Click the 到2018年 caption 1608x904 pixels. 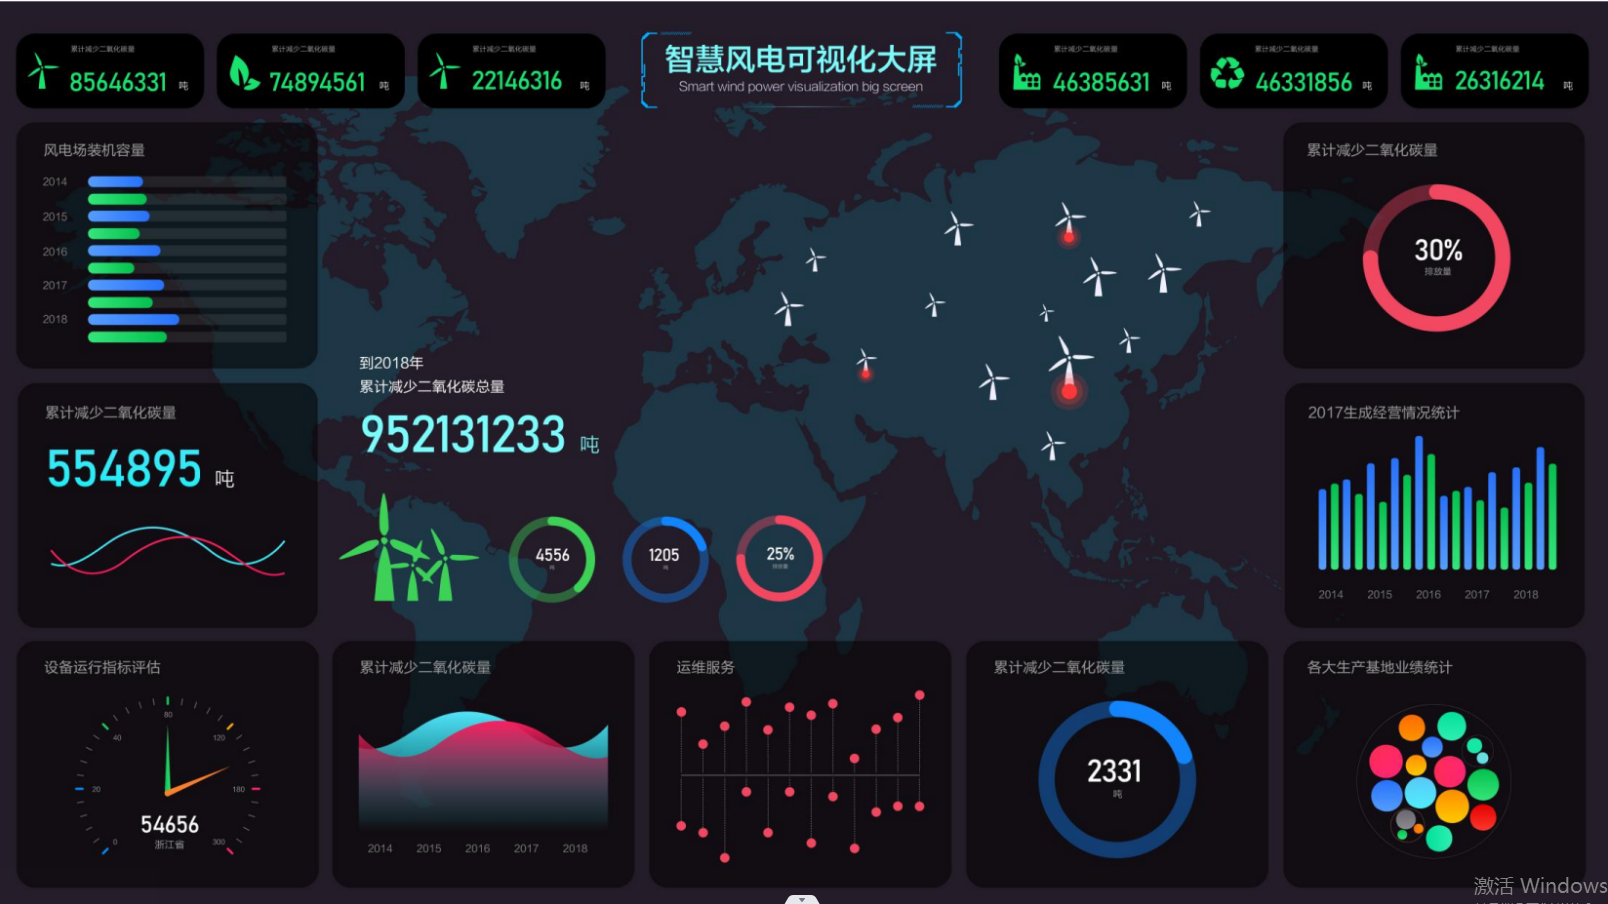click(x=391, y=363)
